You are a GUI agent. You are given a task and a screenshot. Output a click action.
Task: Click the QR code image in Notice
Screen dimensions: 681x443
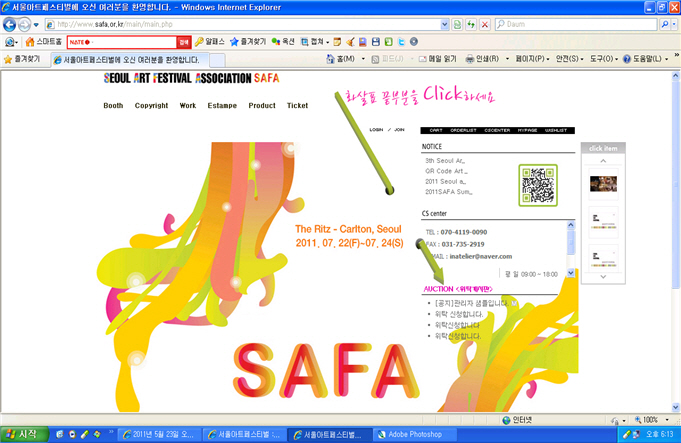pos(537,184)
